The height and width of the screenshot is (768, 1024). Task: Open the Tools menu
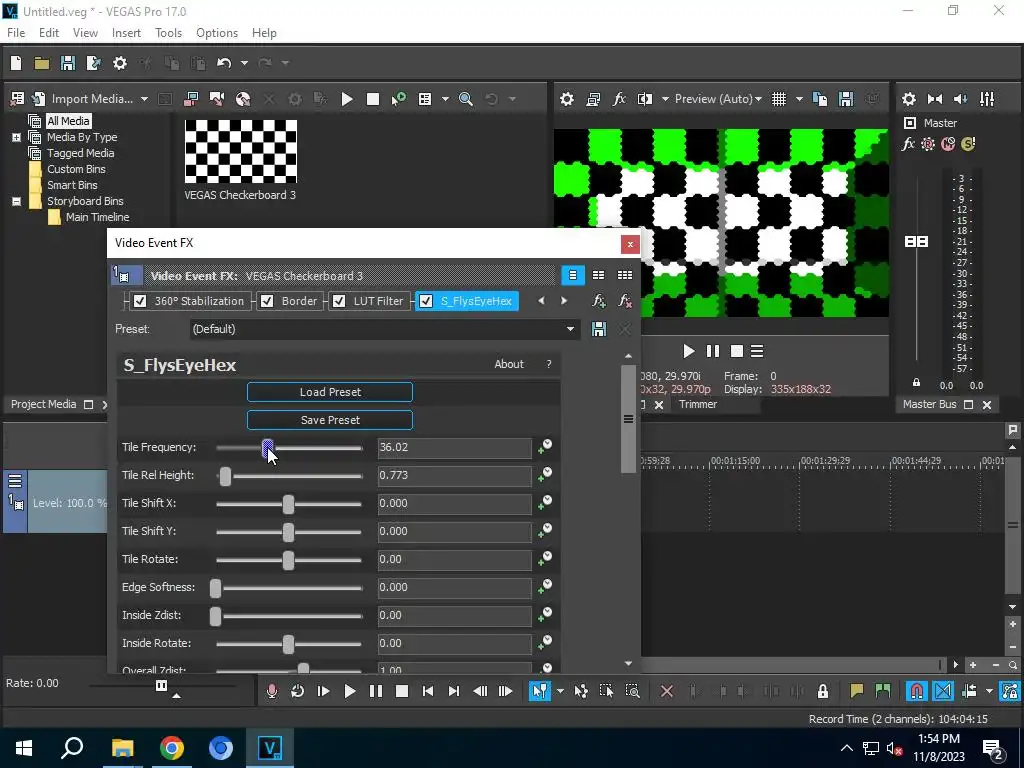168,33
